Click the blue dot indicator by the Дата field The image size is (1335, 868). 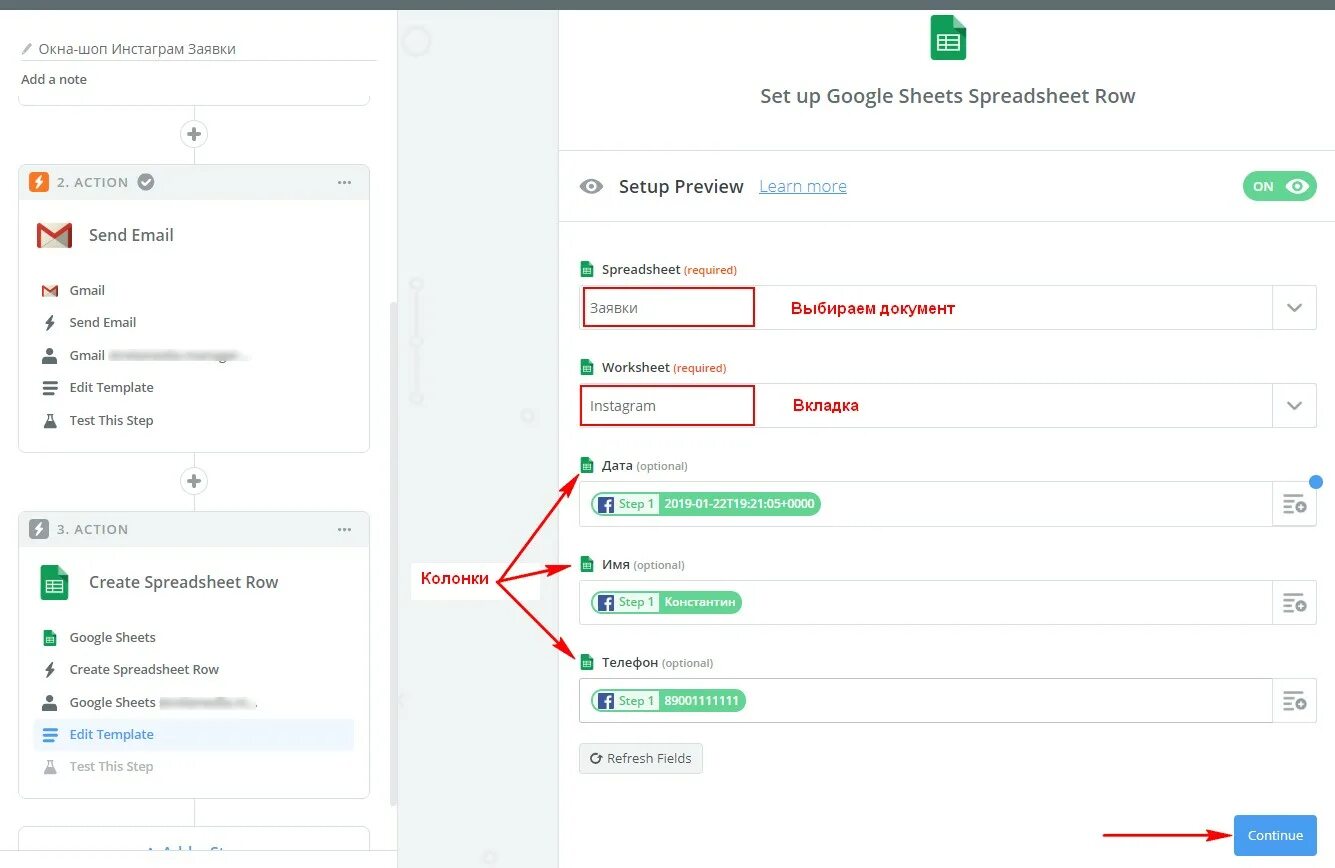1316,482
